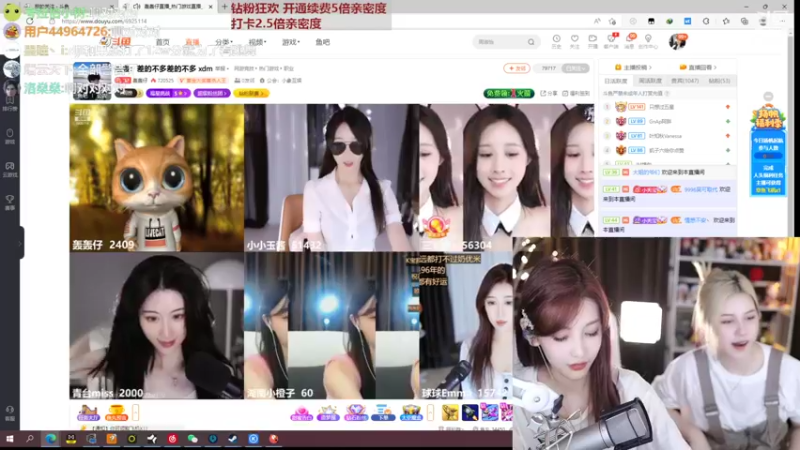
Task: Open the Windows Start menu
Action: click(9, 439)
